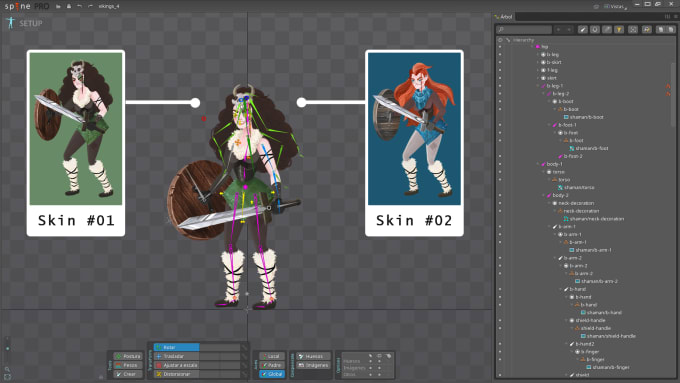Select the Pesos tool
Image resolution: width=680 pixels, height=383 pixels.
[128, 365]
